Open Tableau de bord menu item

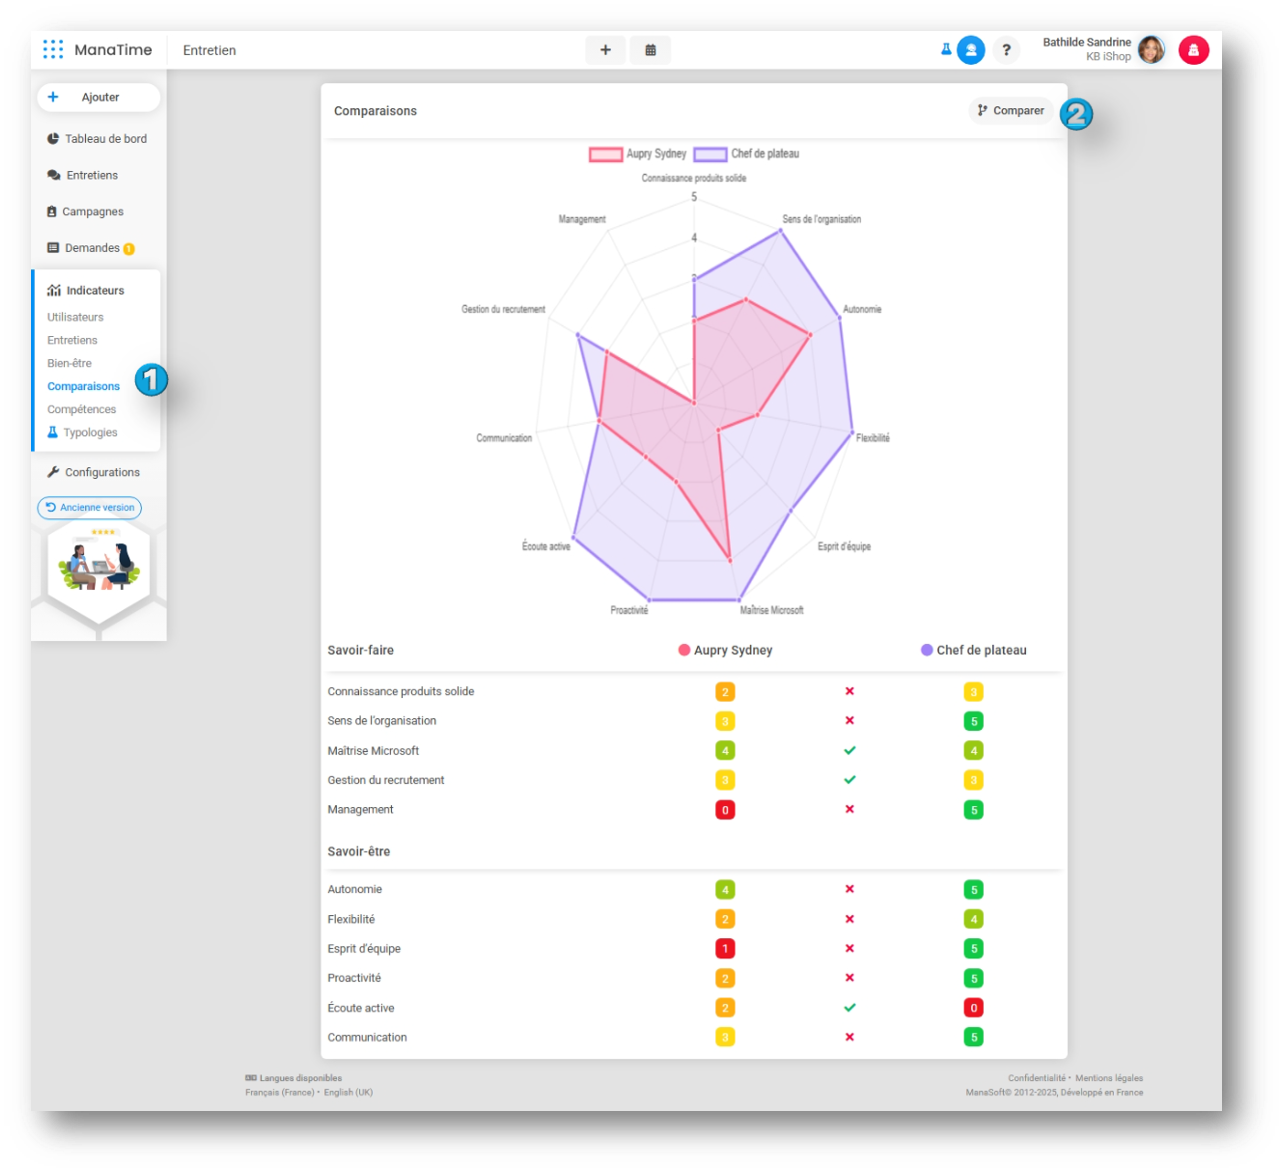click(x=97, y=139)
